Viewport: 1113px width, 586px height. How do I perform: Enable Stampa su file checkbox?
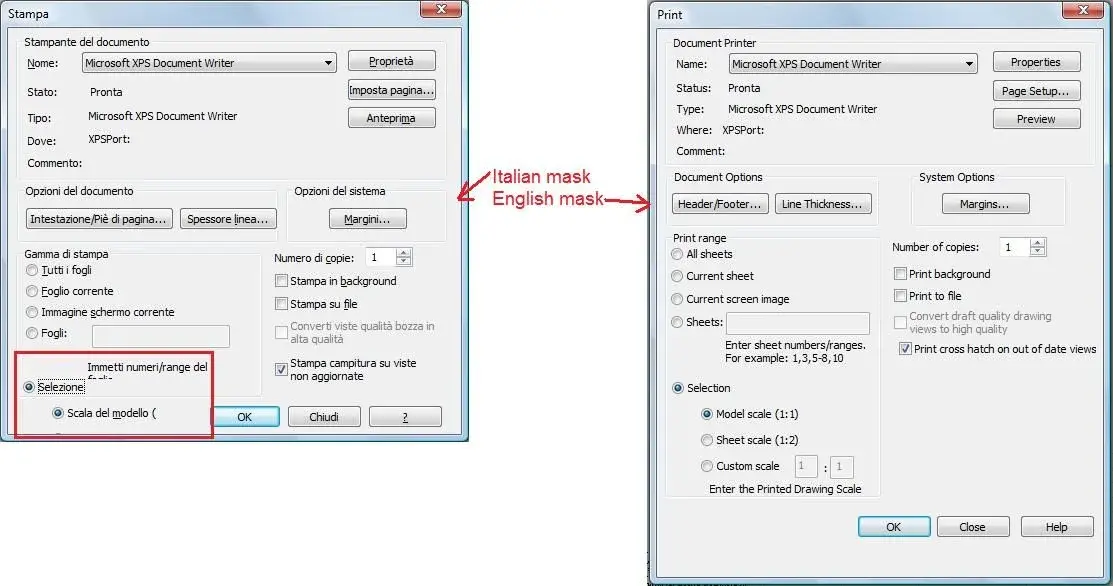coord(281,304)
